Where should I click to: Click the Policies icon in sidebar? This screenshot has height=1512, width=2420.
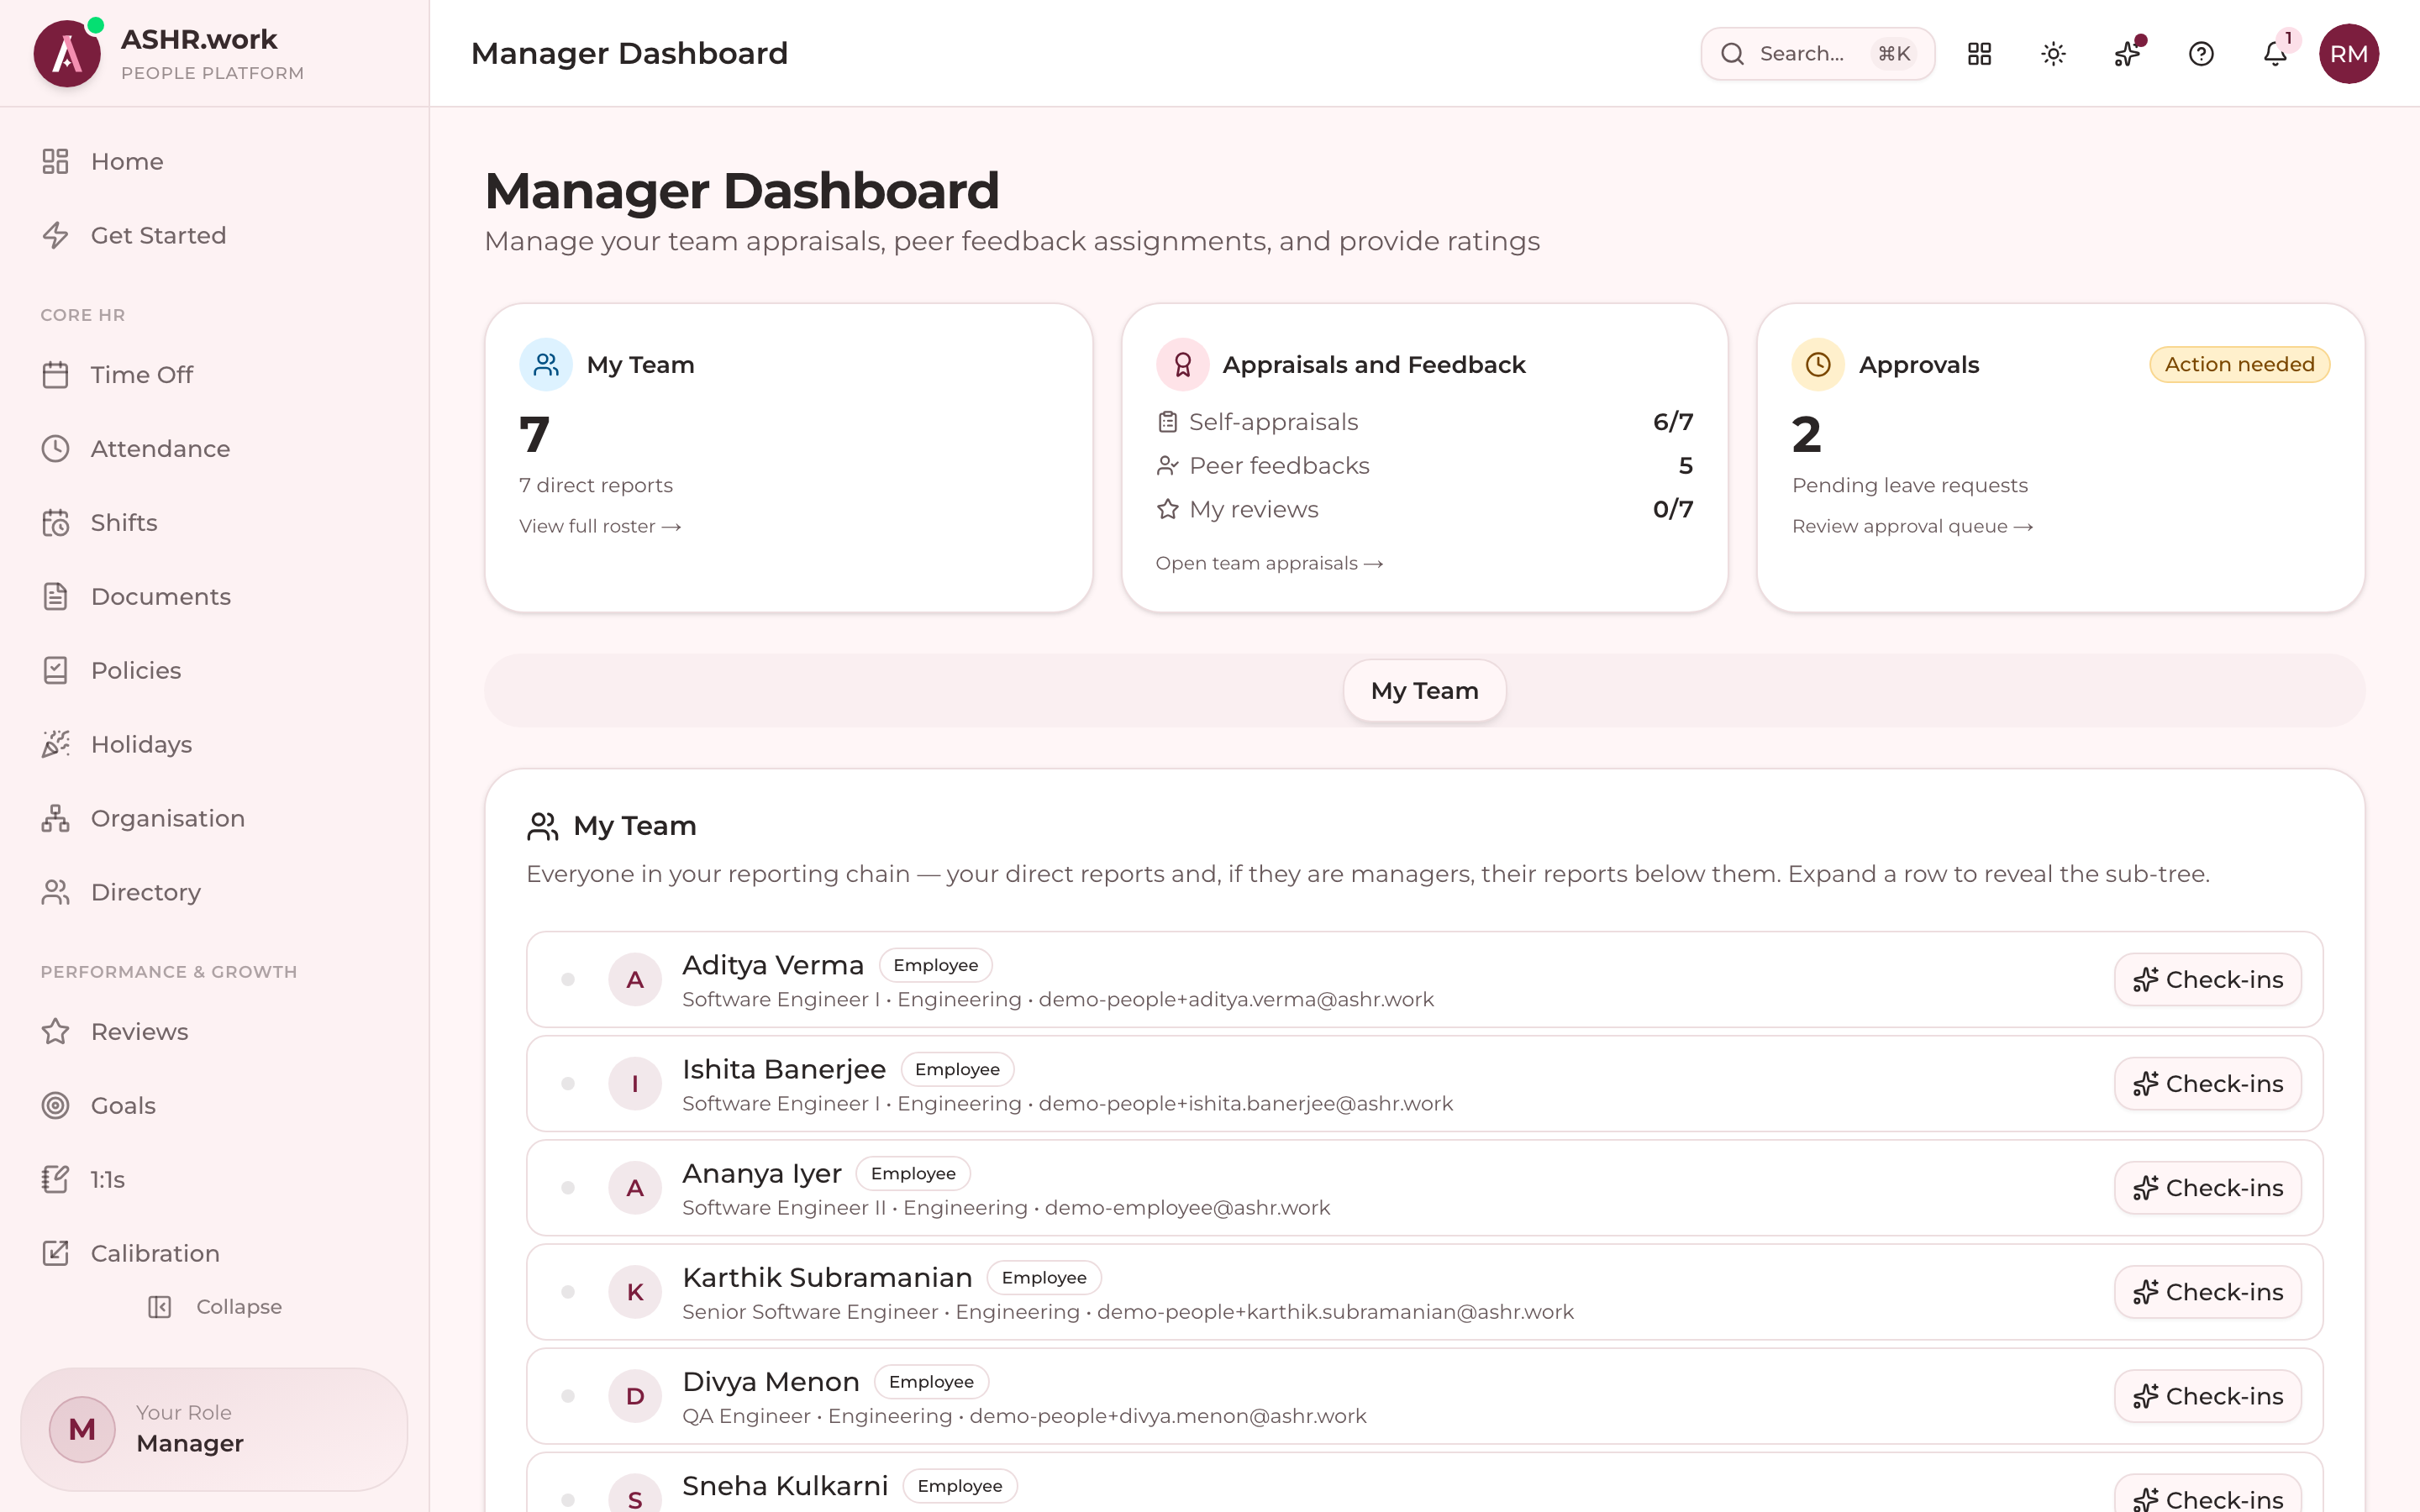pos(56,671)
